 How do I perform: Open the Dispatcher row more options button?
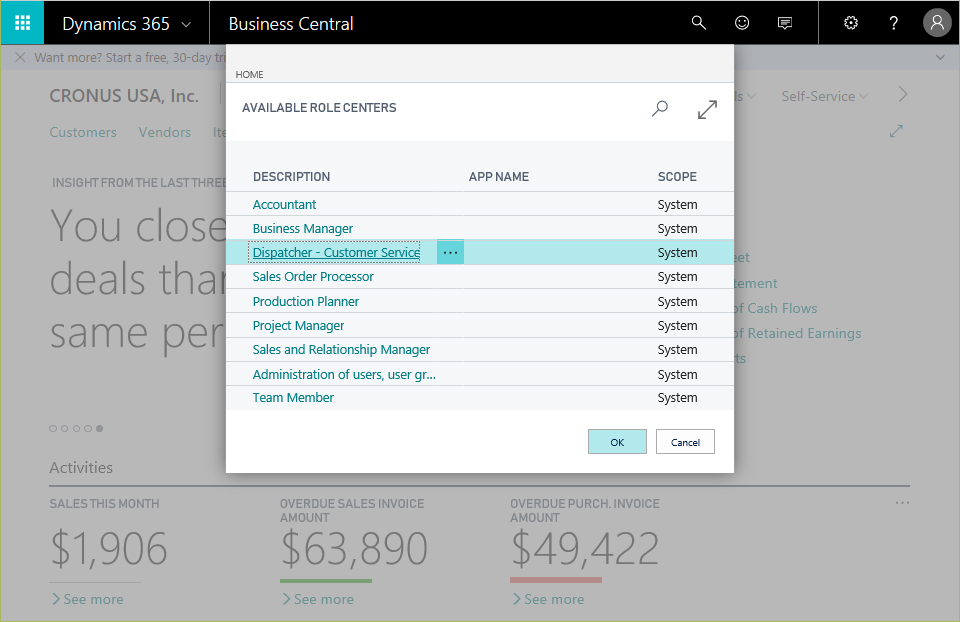pyautogui.click(x=450, y=252)
